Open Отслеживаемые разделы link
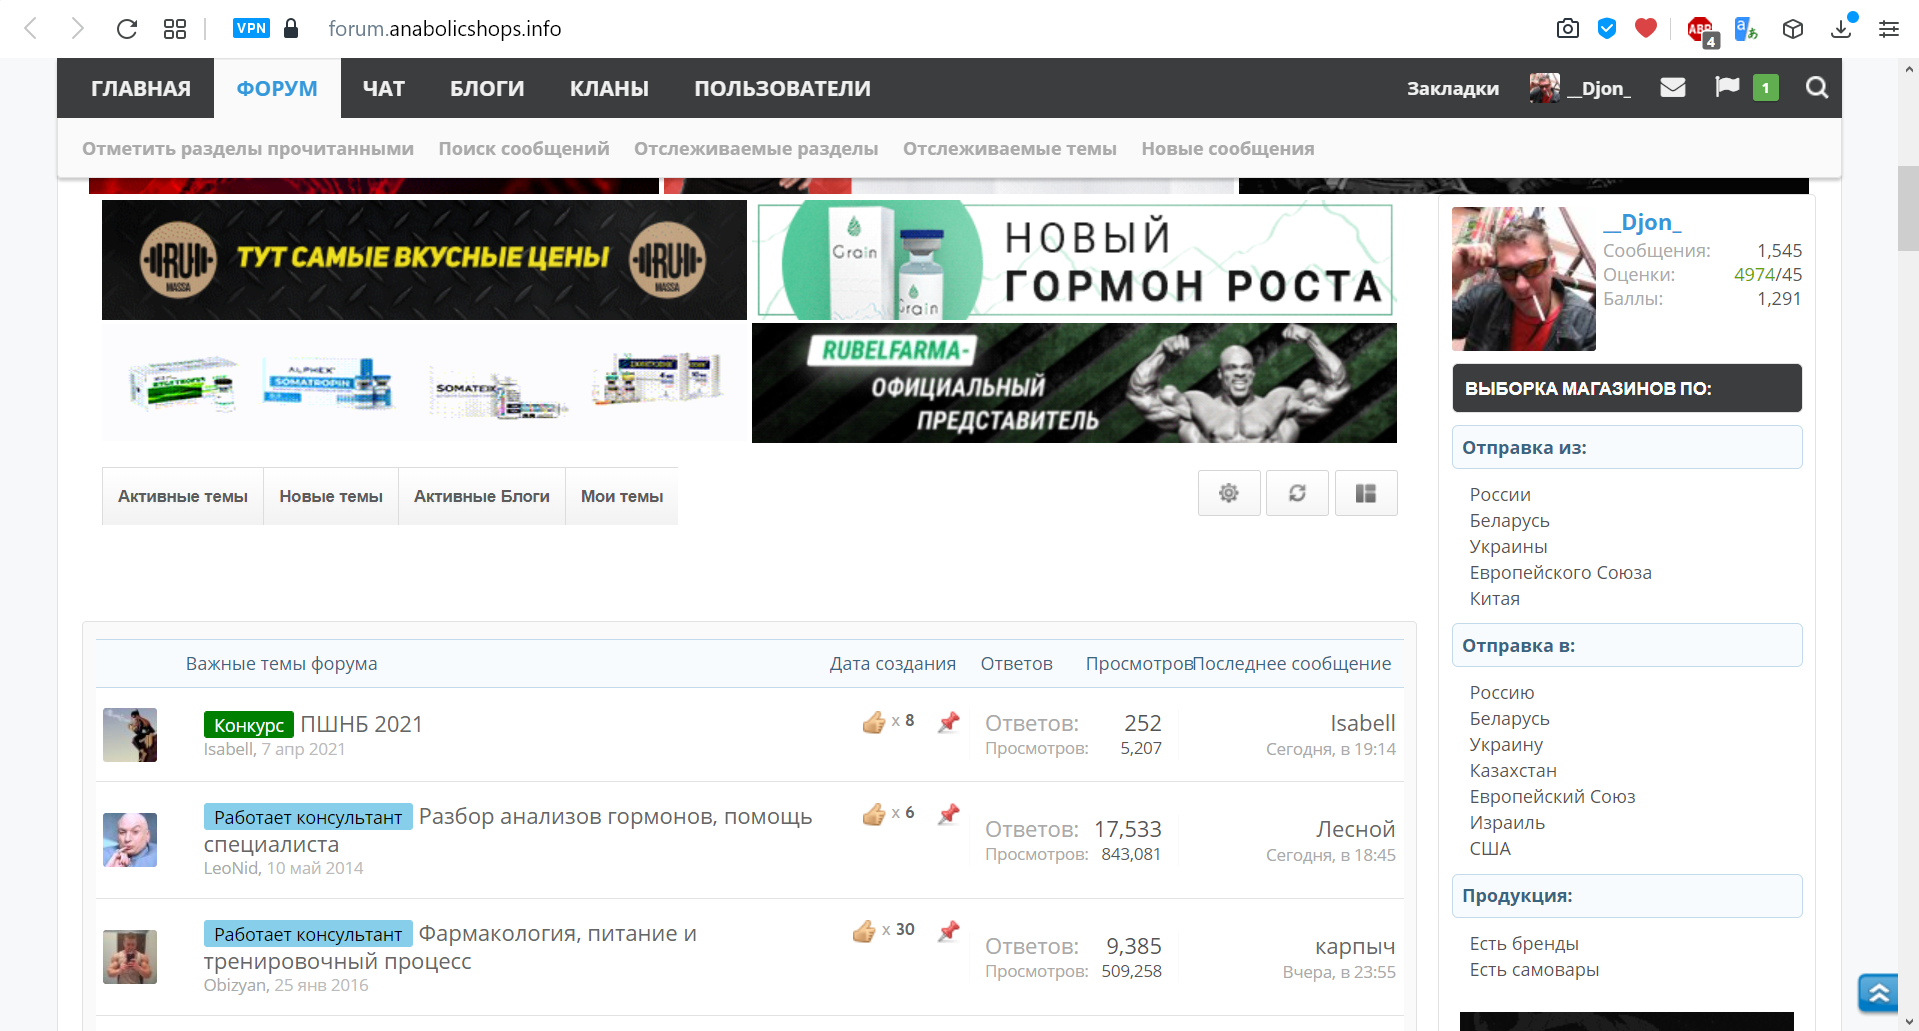 tap(756, 148)
